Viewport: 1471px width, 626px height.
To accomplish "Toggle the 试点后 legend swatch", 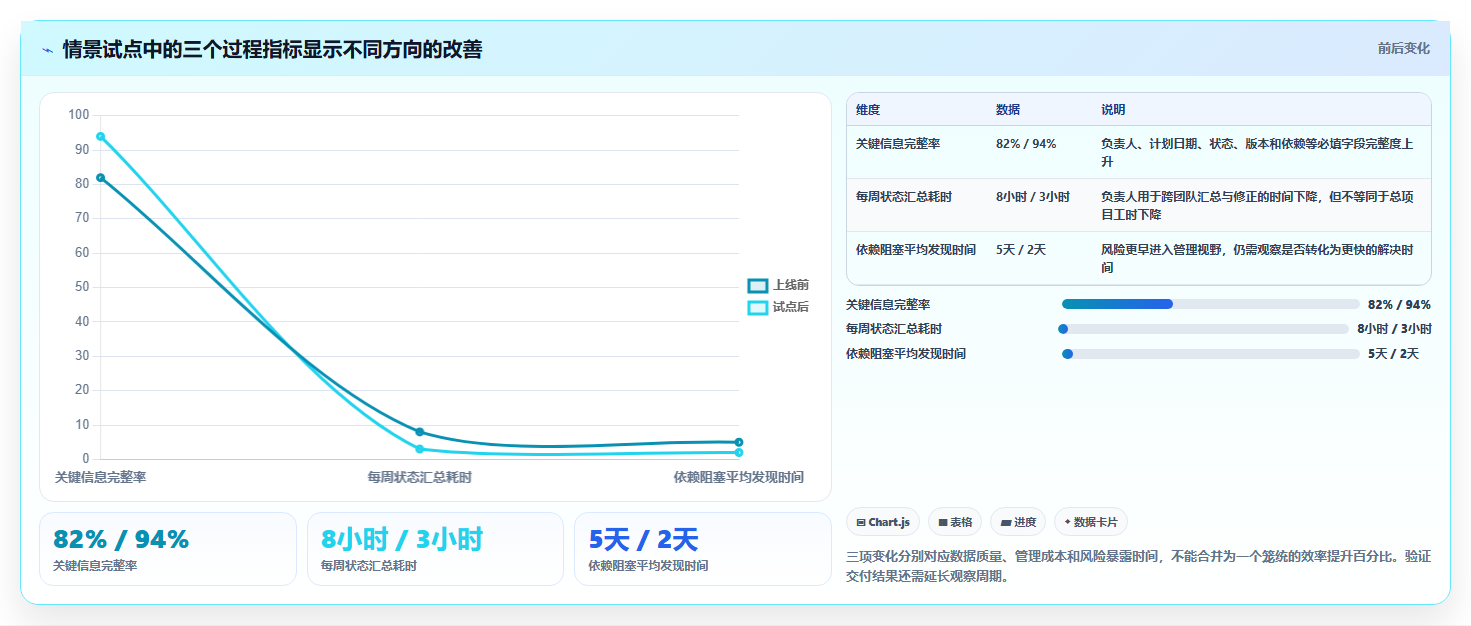I will click(758, 308).
